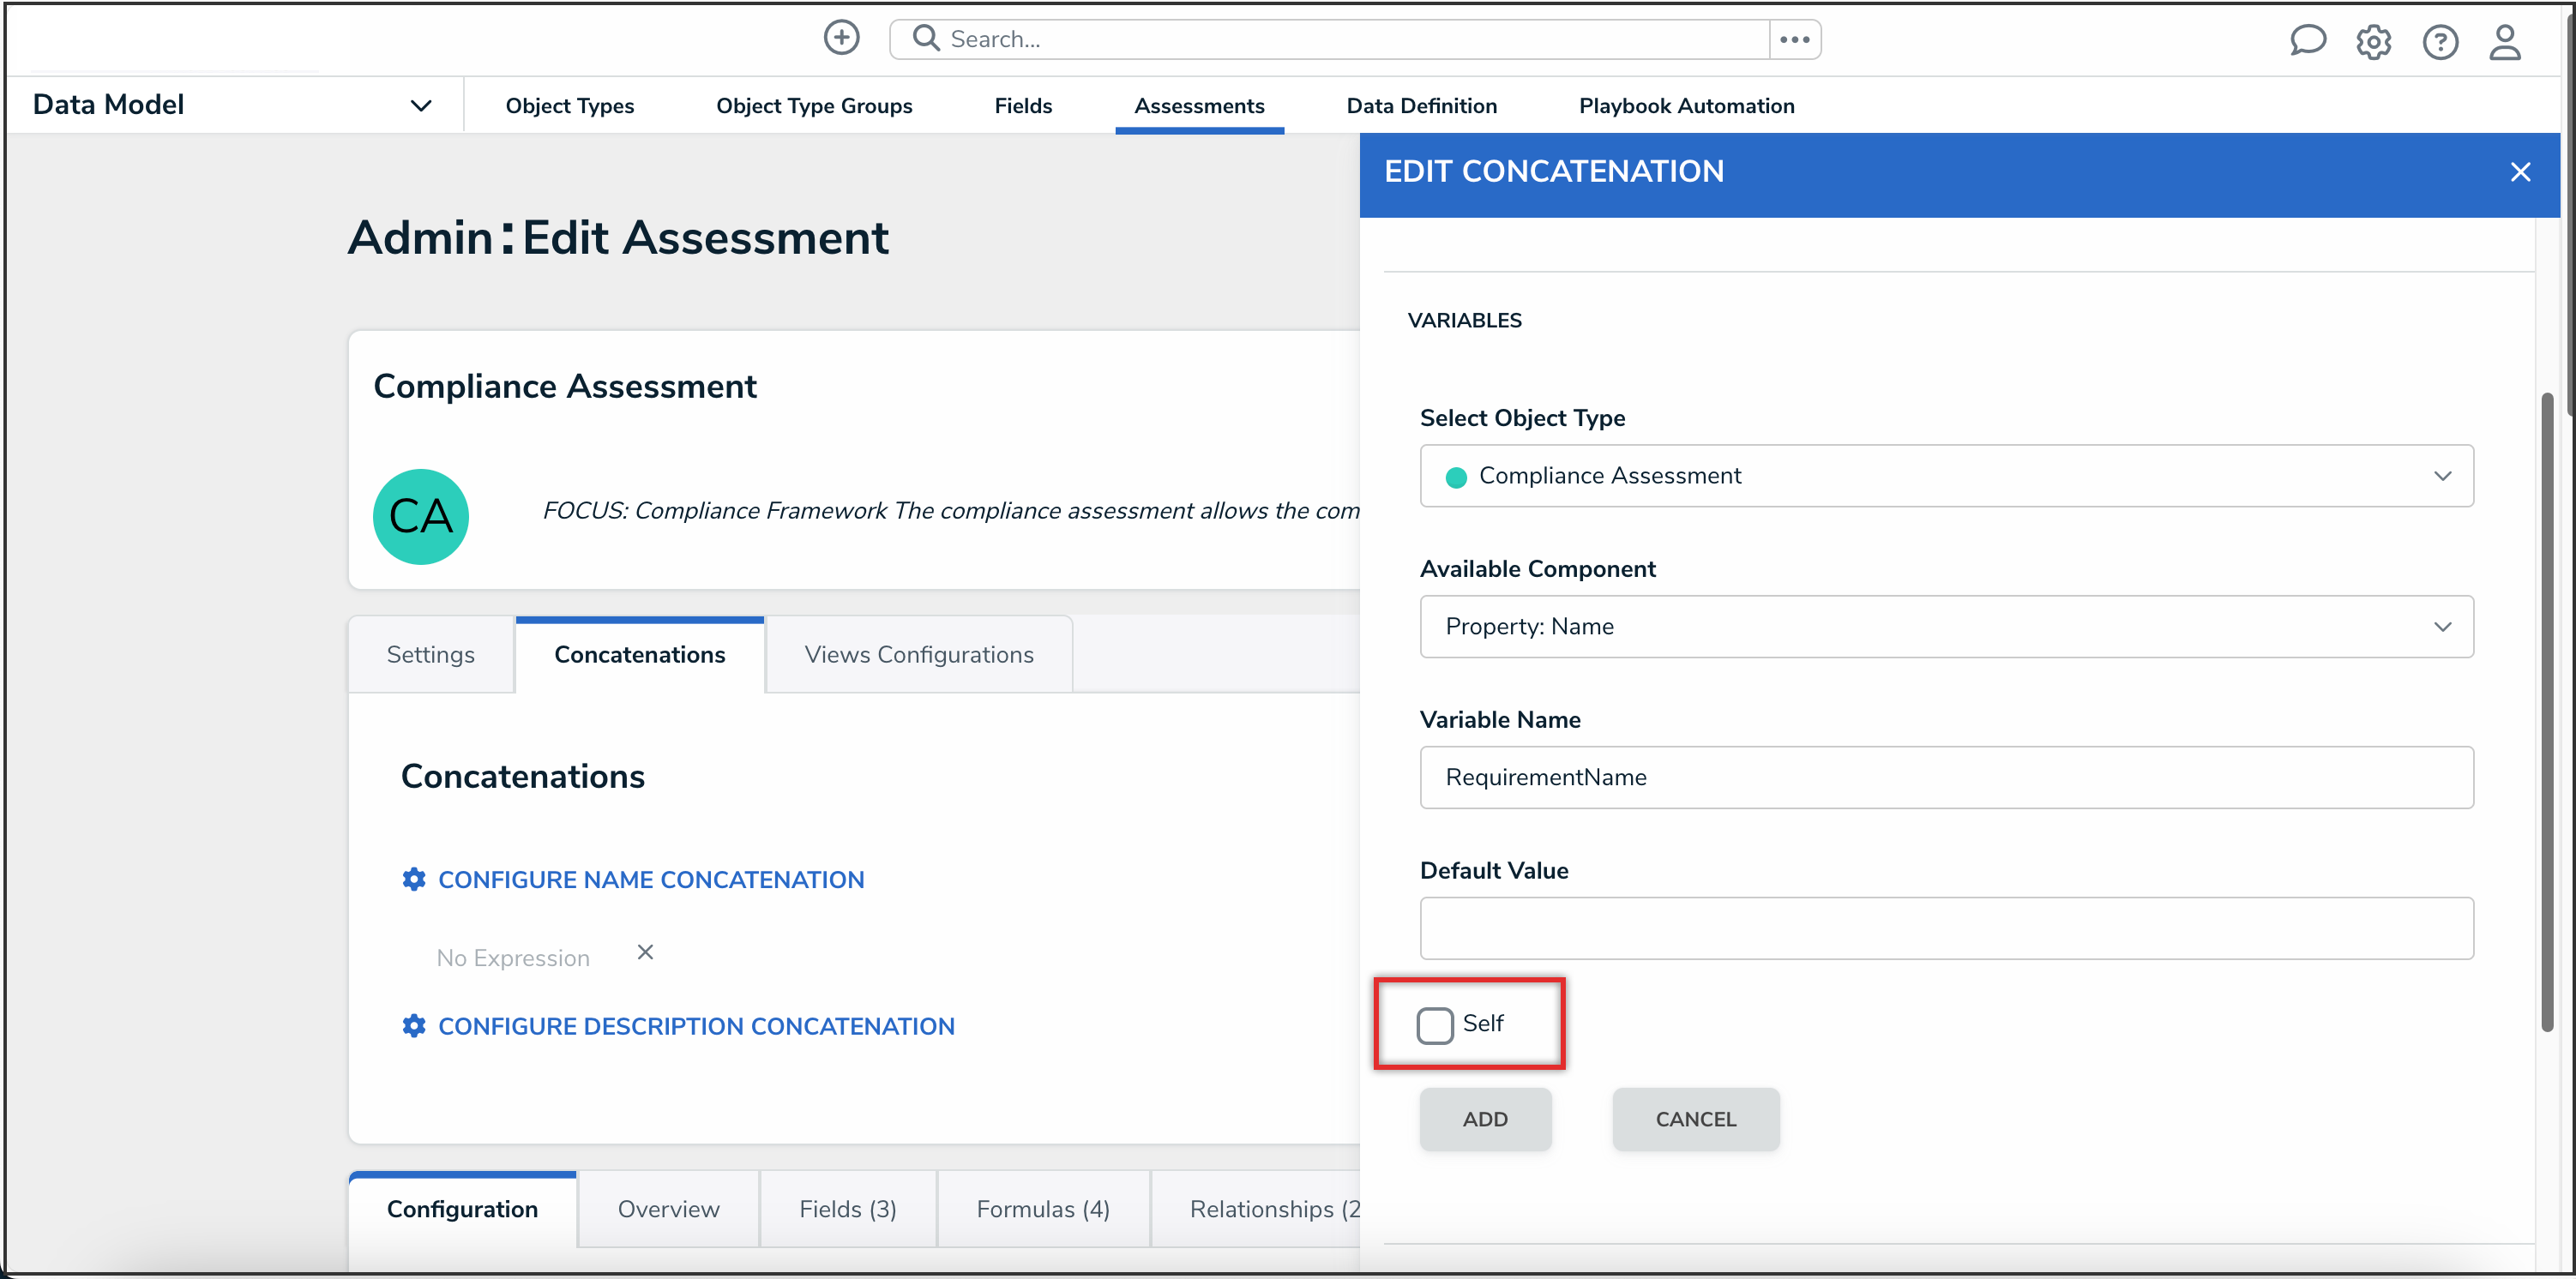Open the admin settings gear icon

pyautogui.click(x=2373, y=42)
